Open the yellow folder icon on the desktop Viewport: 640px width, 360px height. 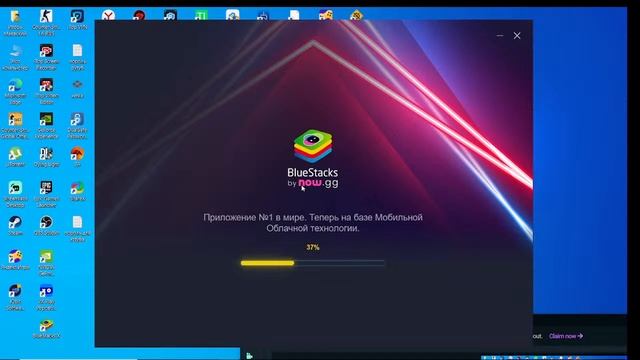[x=16, y=17]
